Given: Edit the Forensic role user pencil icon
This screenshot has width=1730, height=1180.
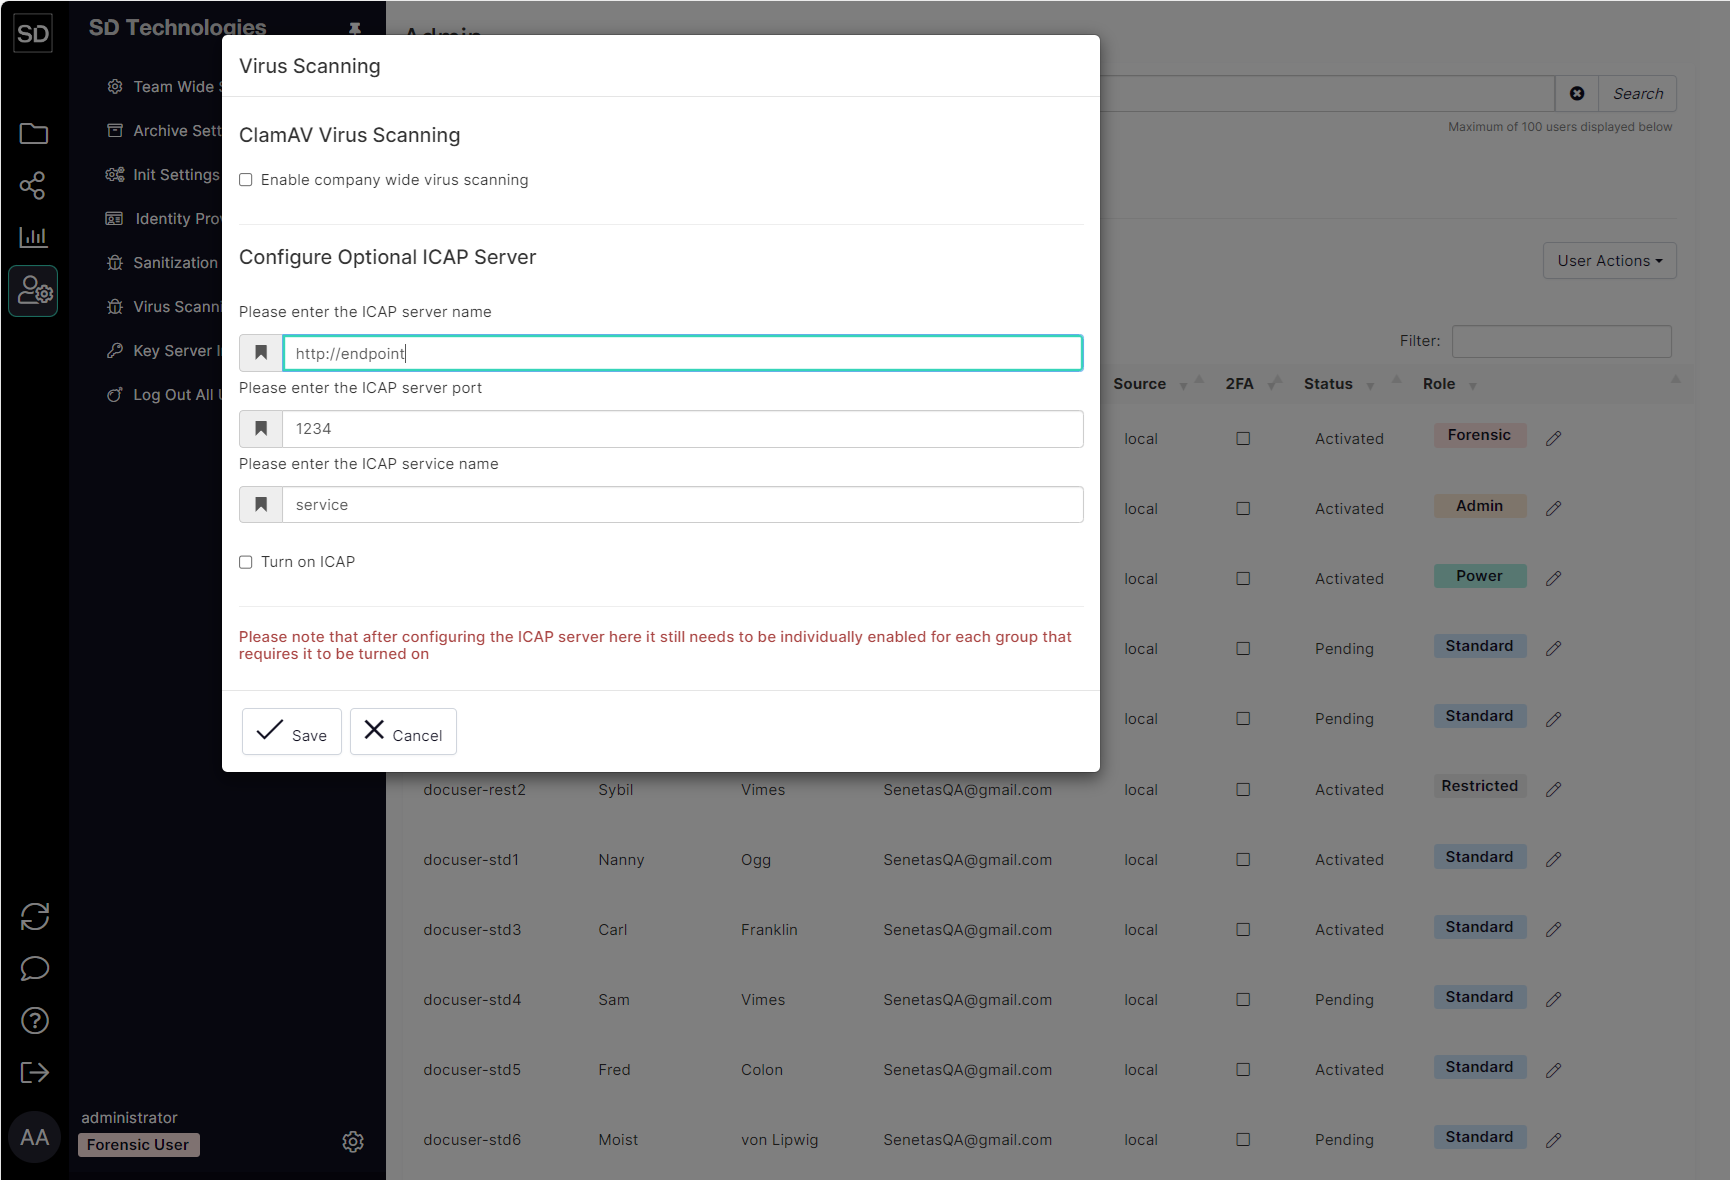Looking at the screenshot, I should (x=1554, y=438).
